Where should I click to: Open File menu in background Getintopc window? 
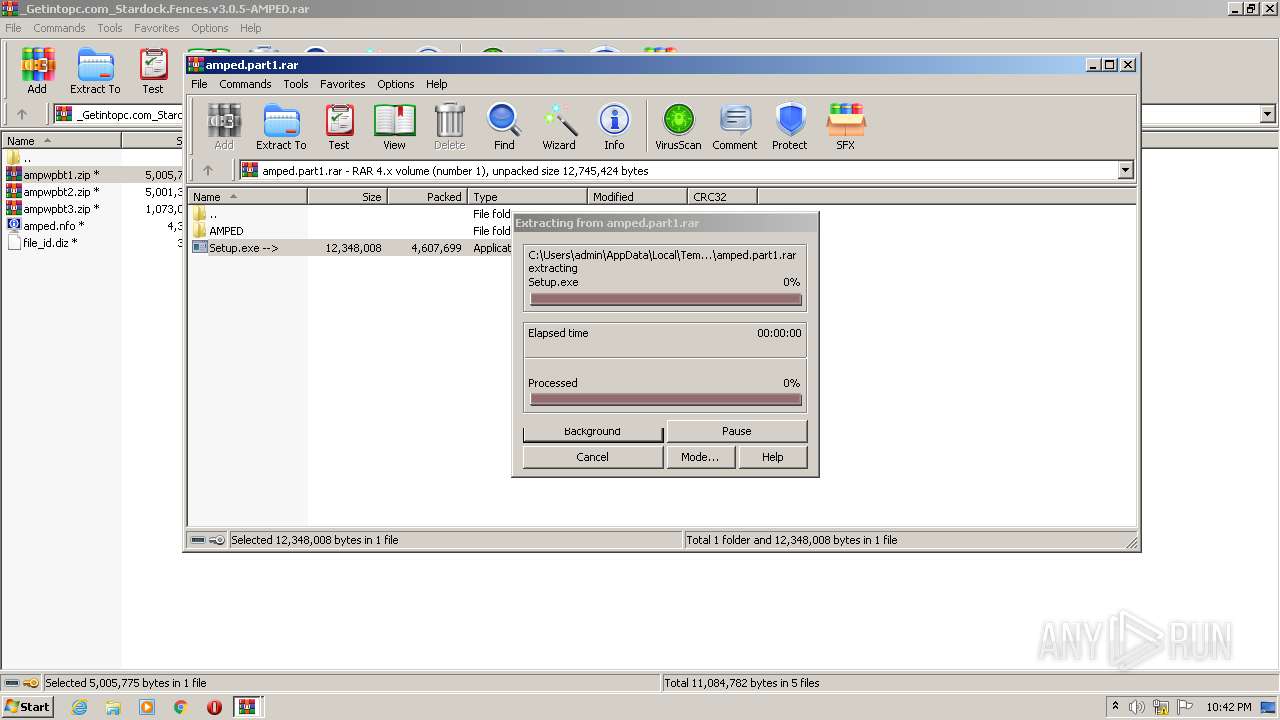pyautogui.click(x=13, y=28)
